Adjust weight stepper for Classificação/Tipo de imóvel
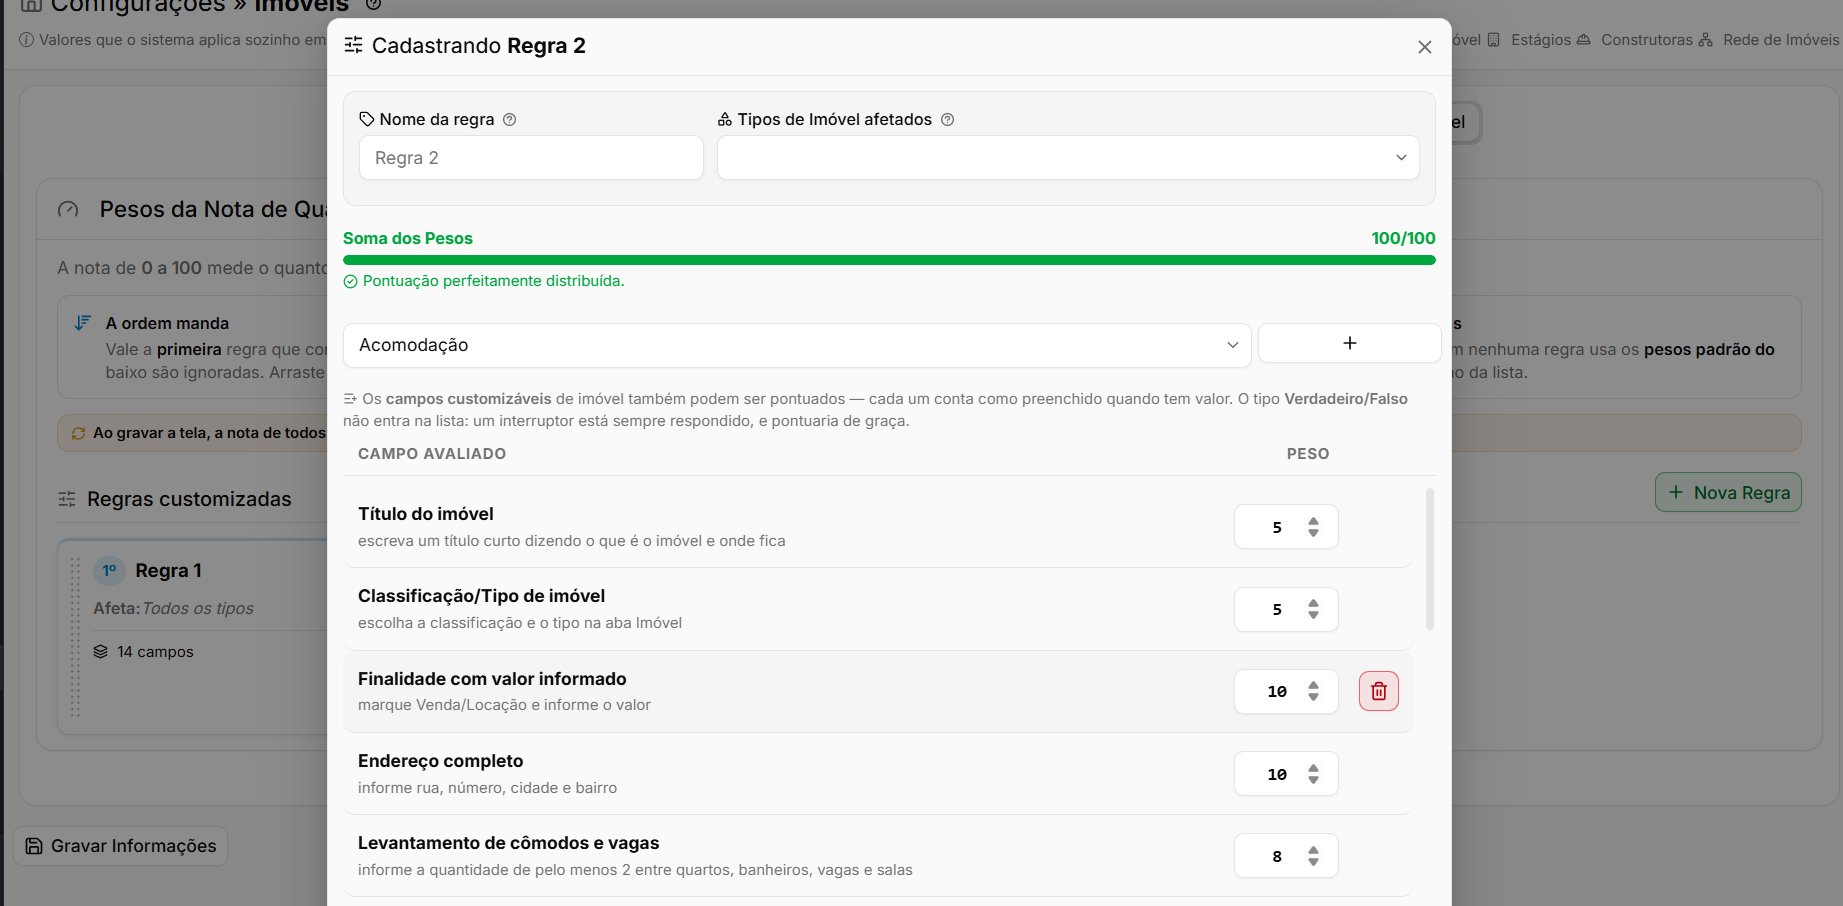The image size is (1843, 906). [x=1313, y=609]
